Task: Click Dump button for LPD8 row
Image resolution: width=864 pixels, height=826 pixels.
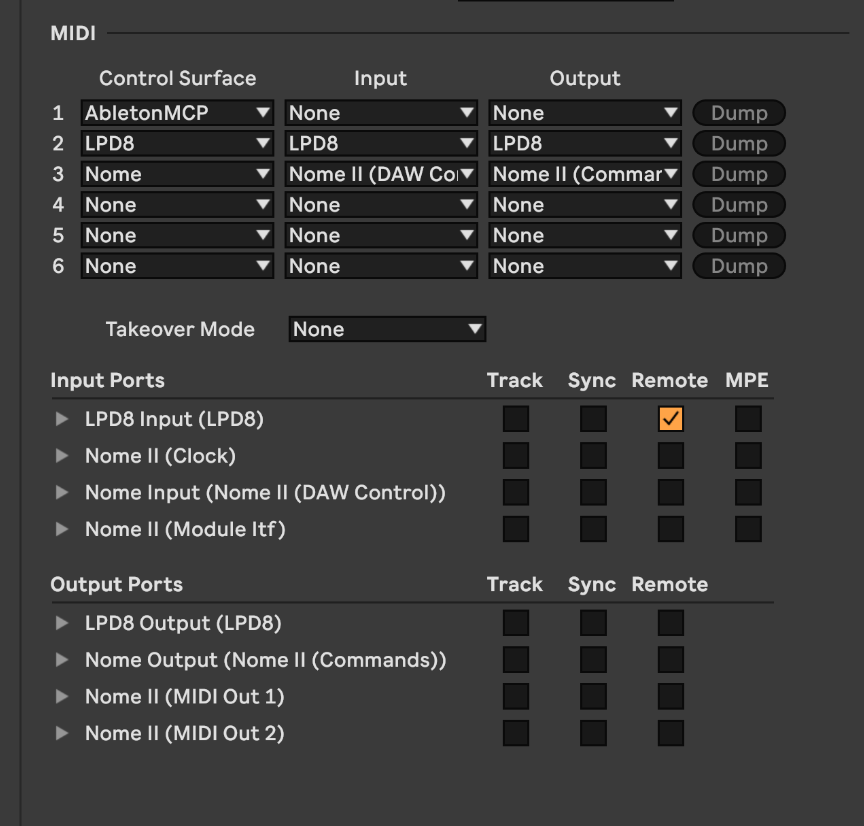Action: [x=739, y=143]
